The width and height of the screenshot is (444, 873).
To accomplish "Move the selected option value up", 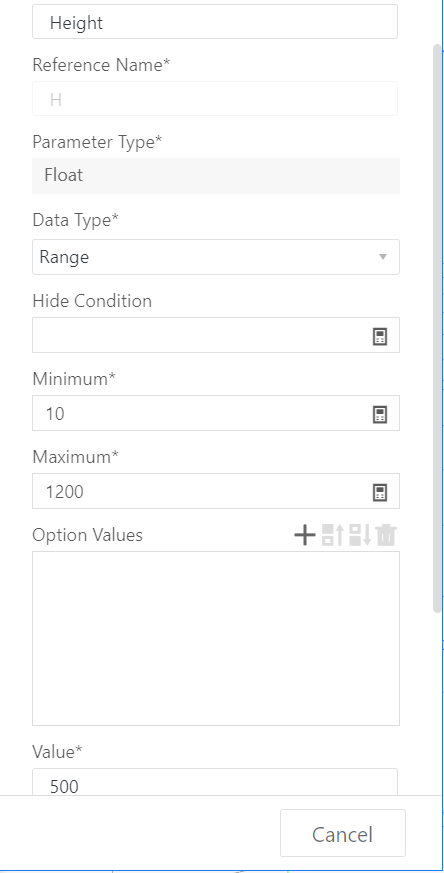I will pos(333,535).
